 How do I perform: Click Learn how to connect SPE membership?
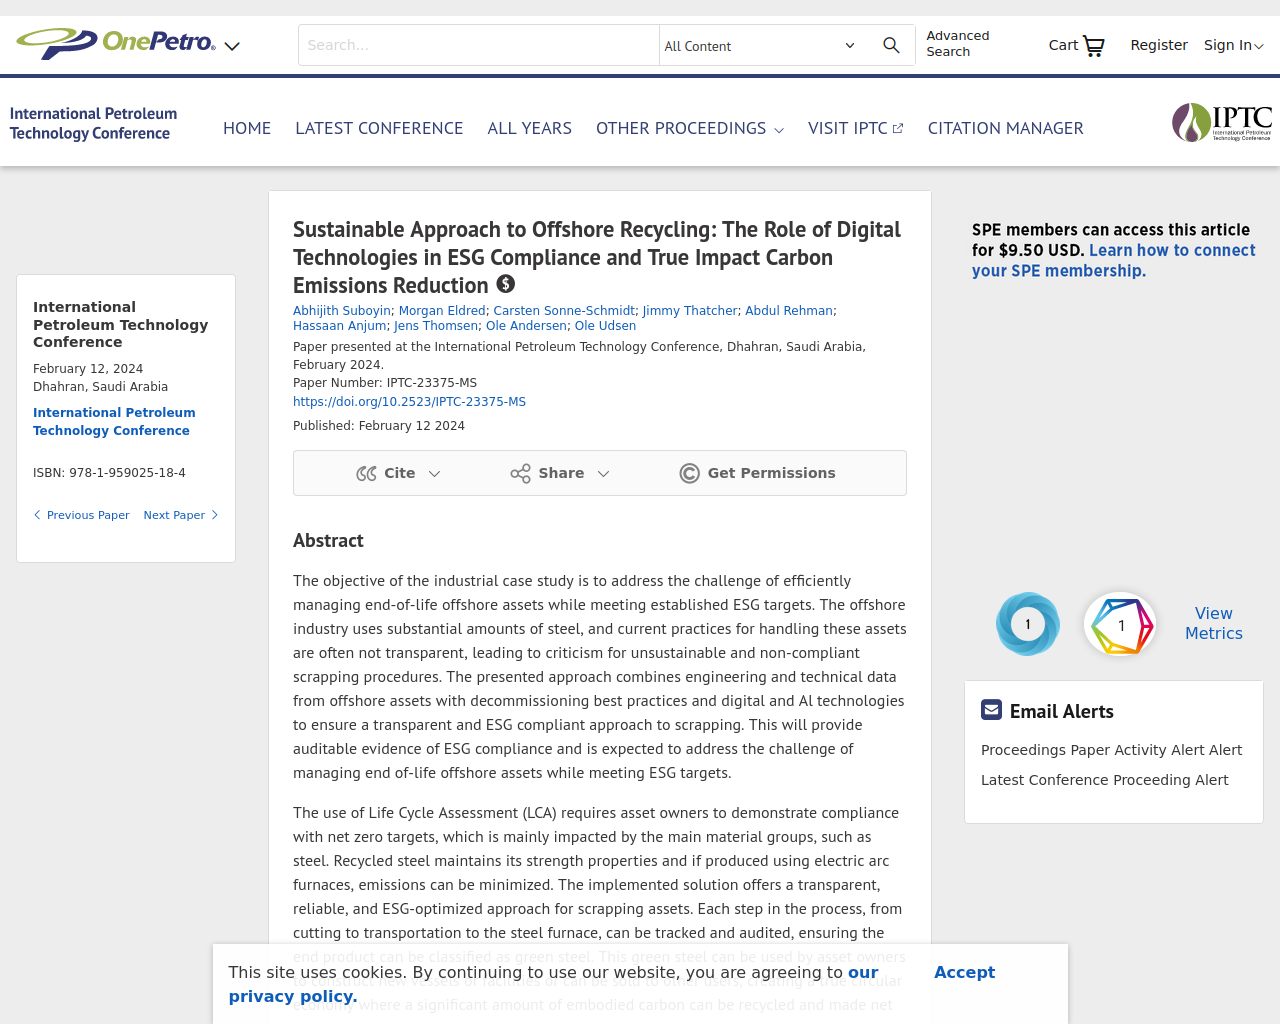tap(1114, 260)
